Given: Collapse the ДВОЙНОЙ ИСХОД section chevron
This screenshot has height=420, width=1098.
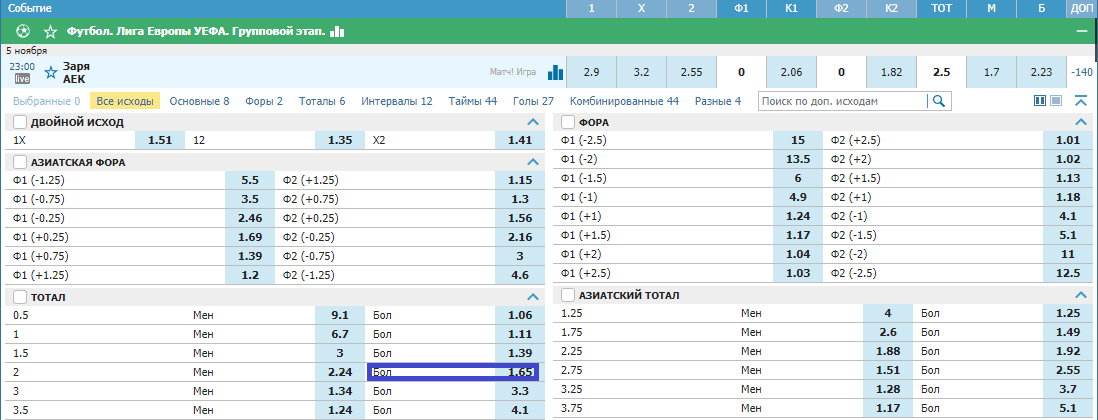Looking at the screenshot, I should point(533,122).
